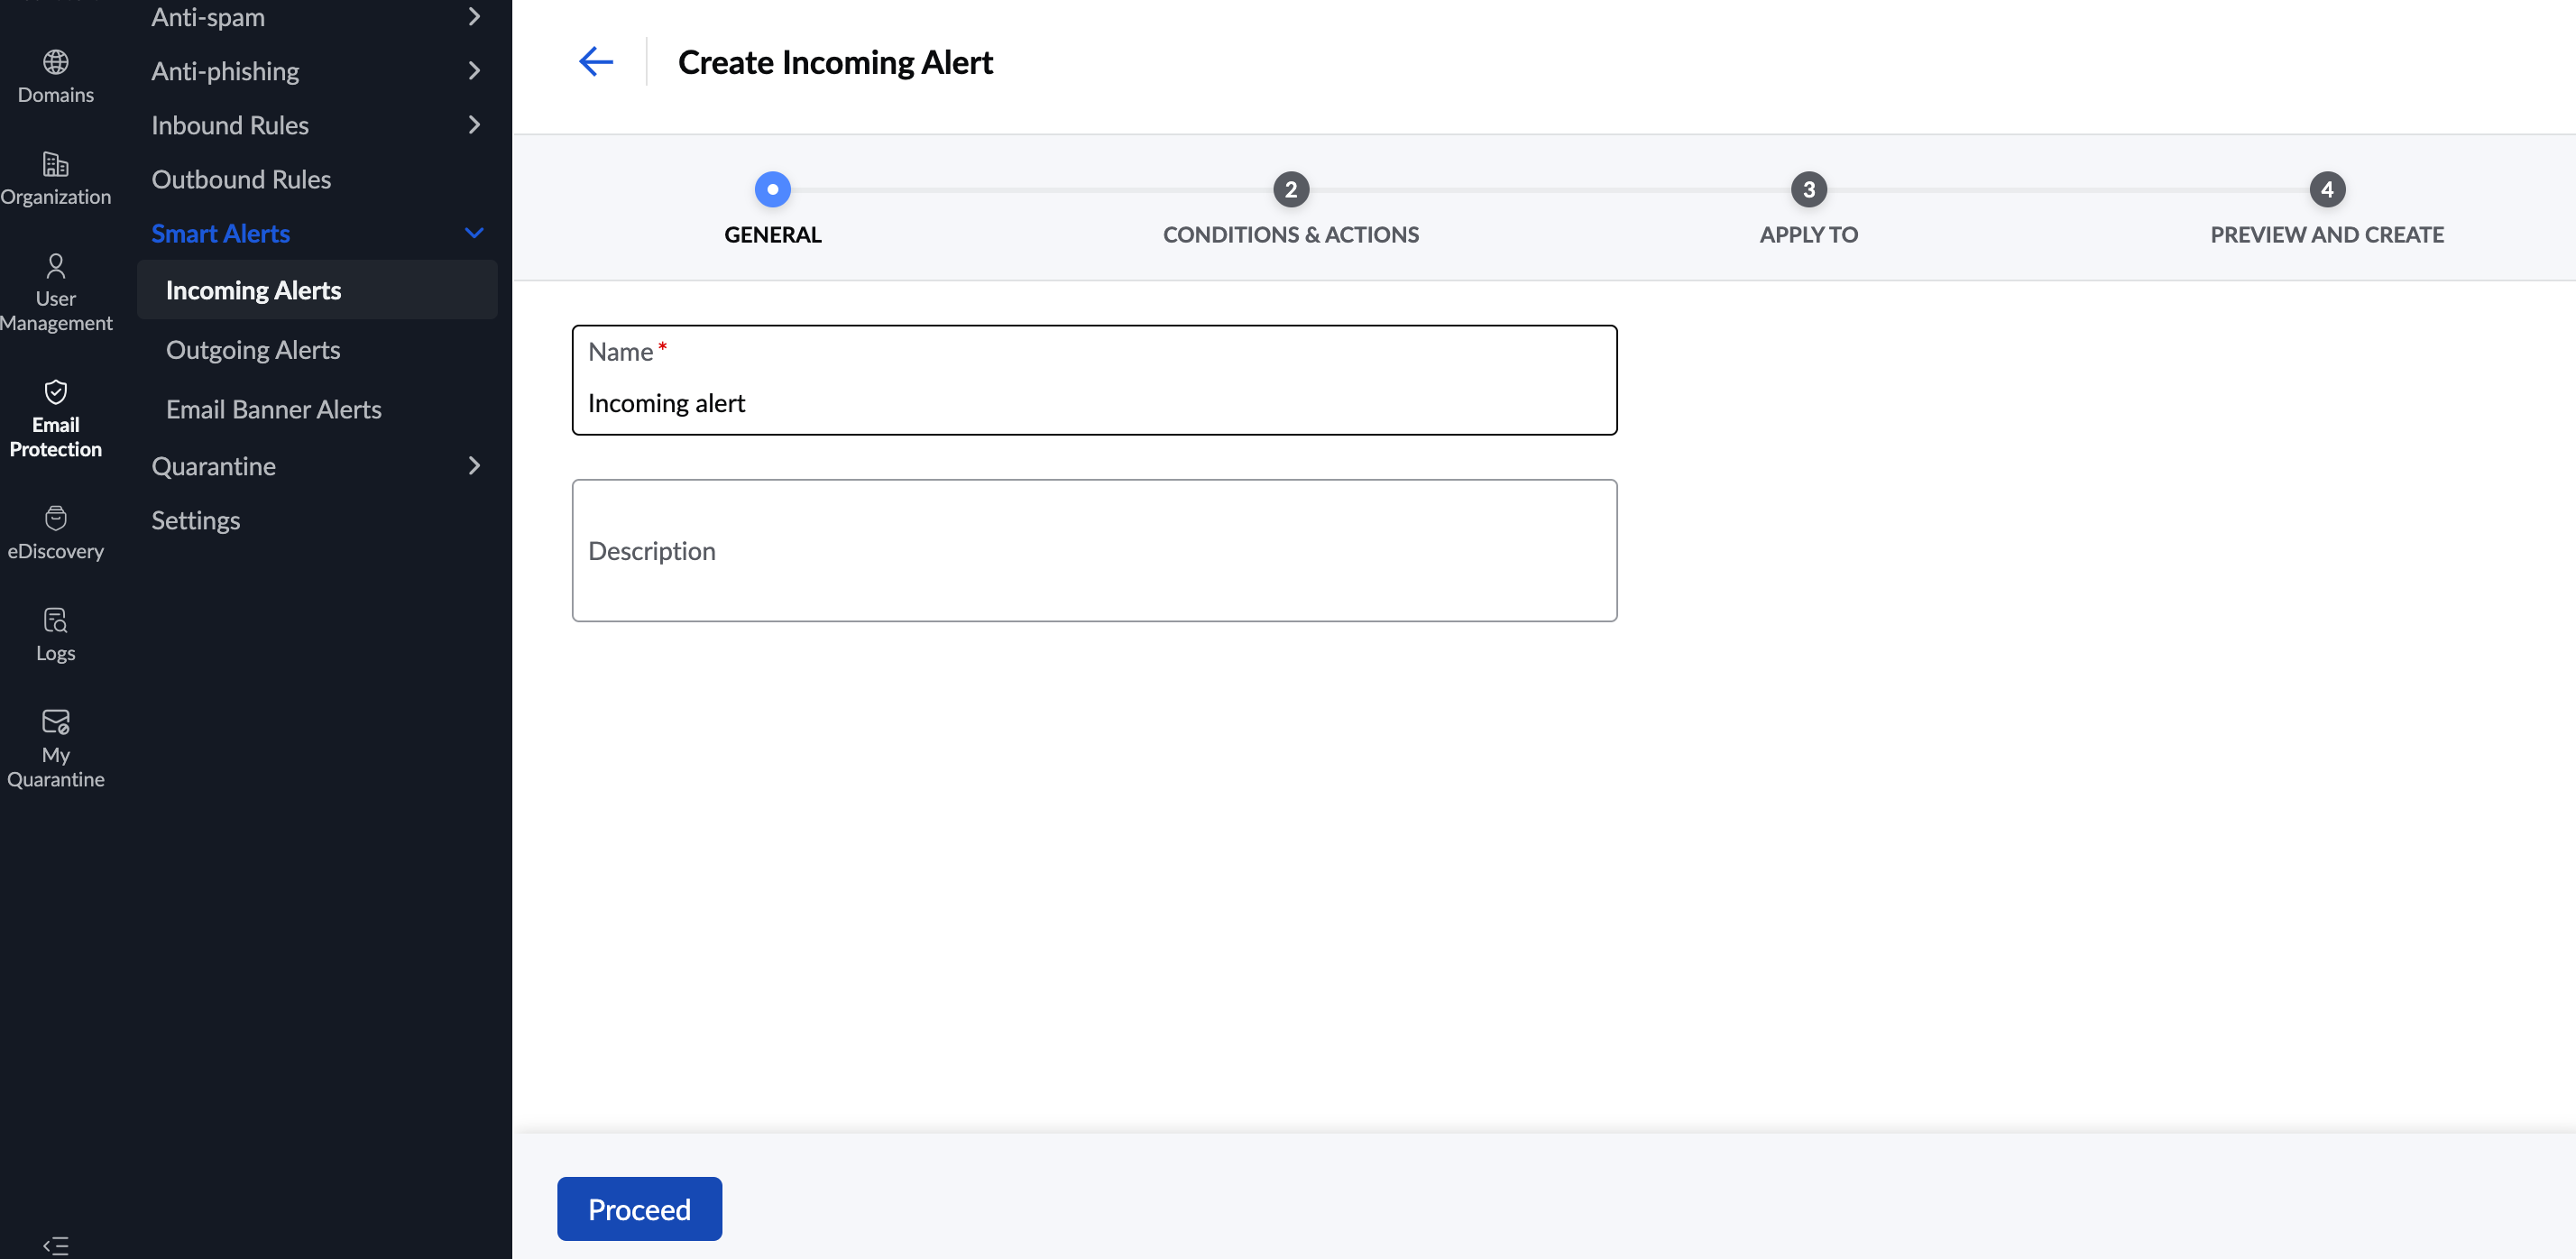Screen dimensions: 2576x1259
Task: Open Outbound Rules link
Action: [x=241, y=179]
